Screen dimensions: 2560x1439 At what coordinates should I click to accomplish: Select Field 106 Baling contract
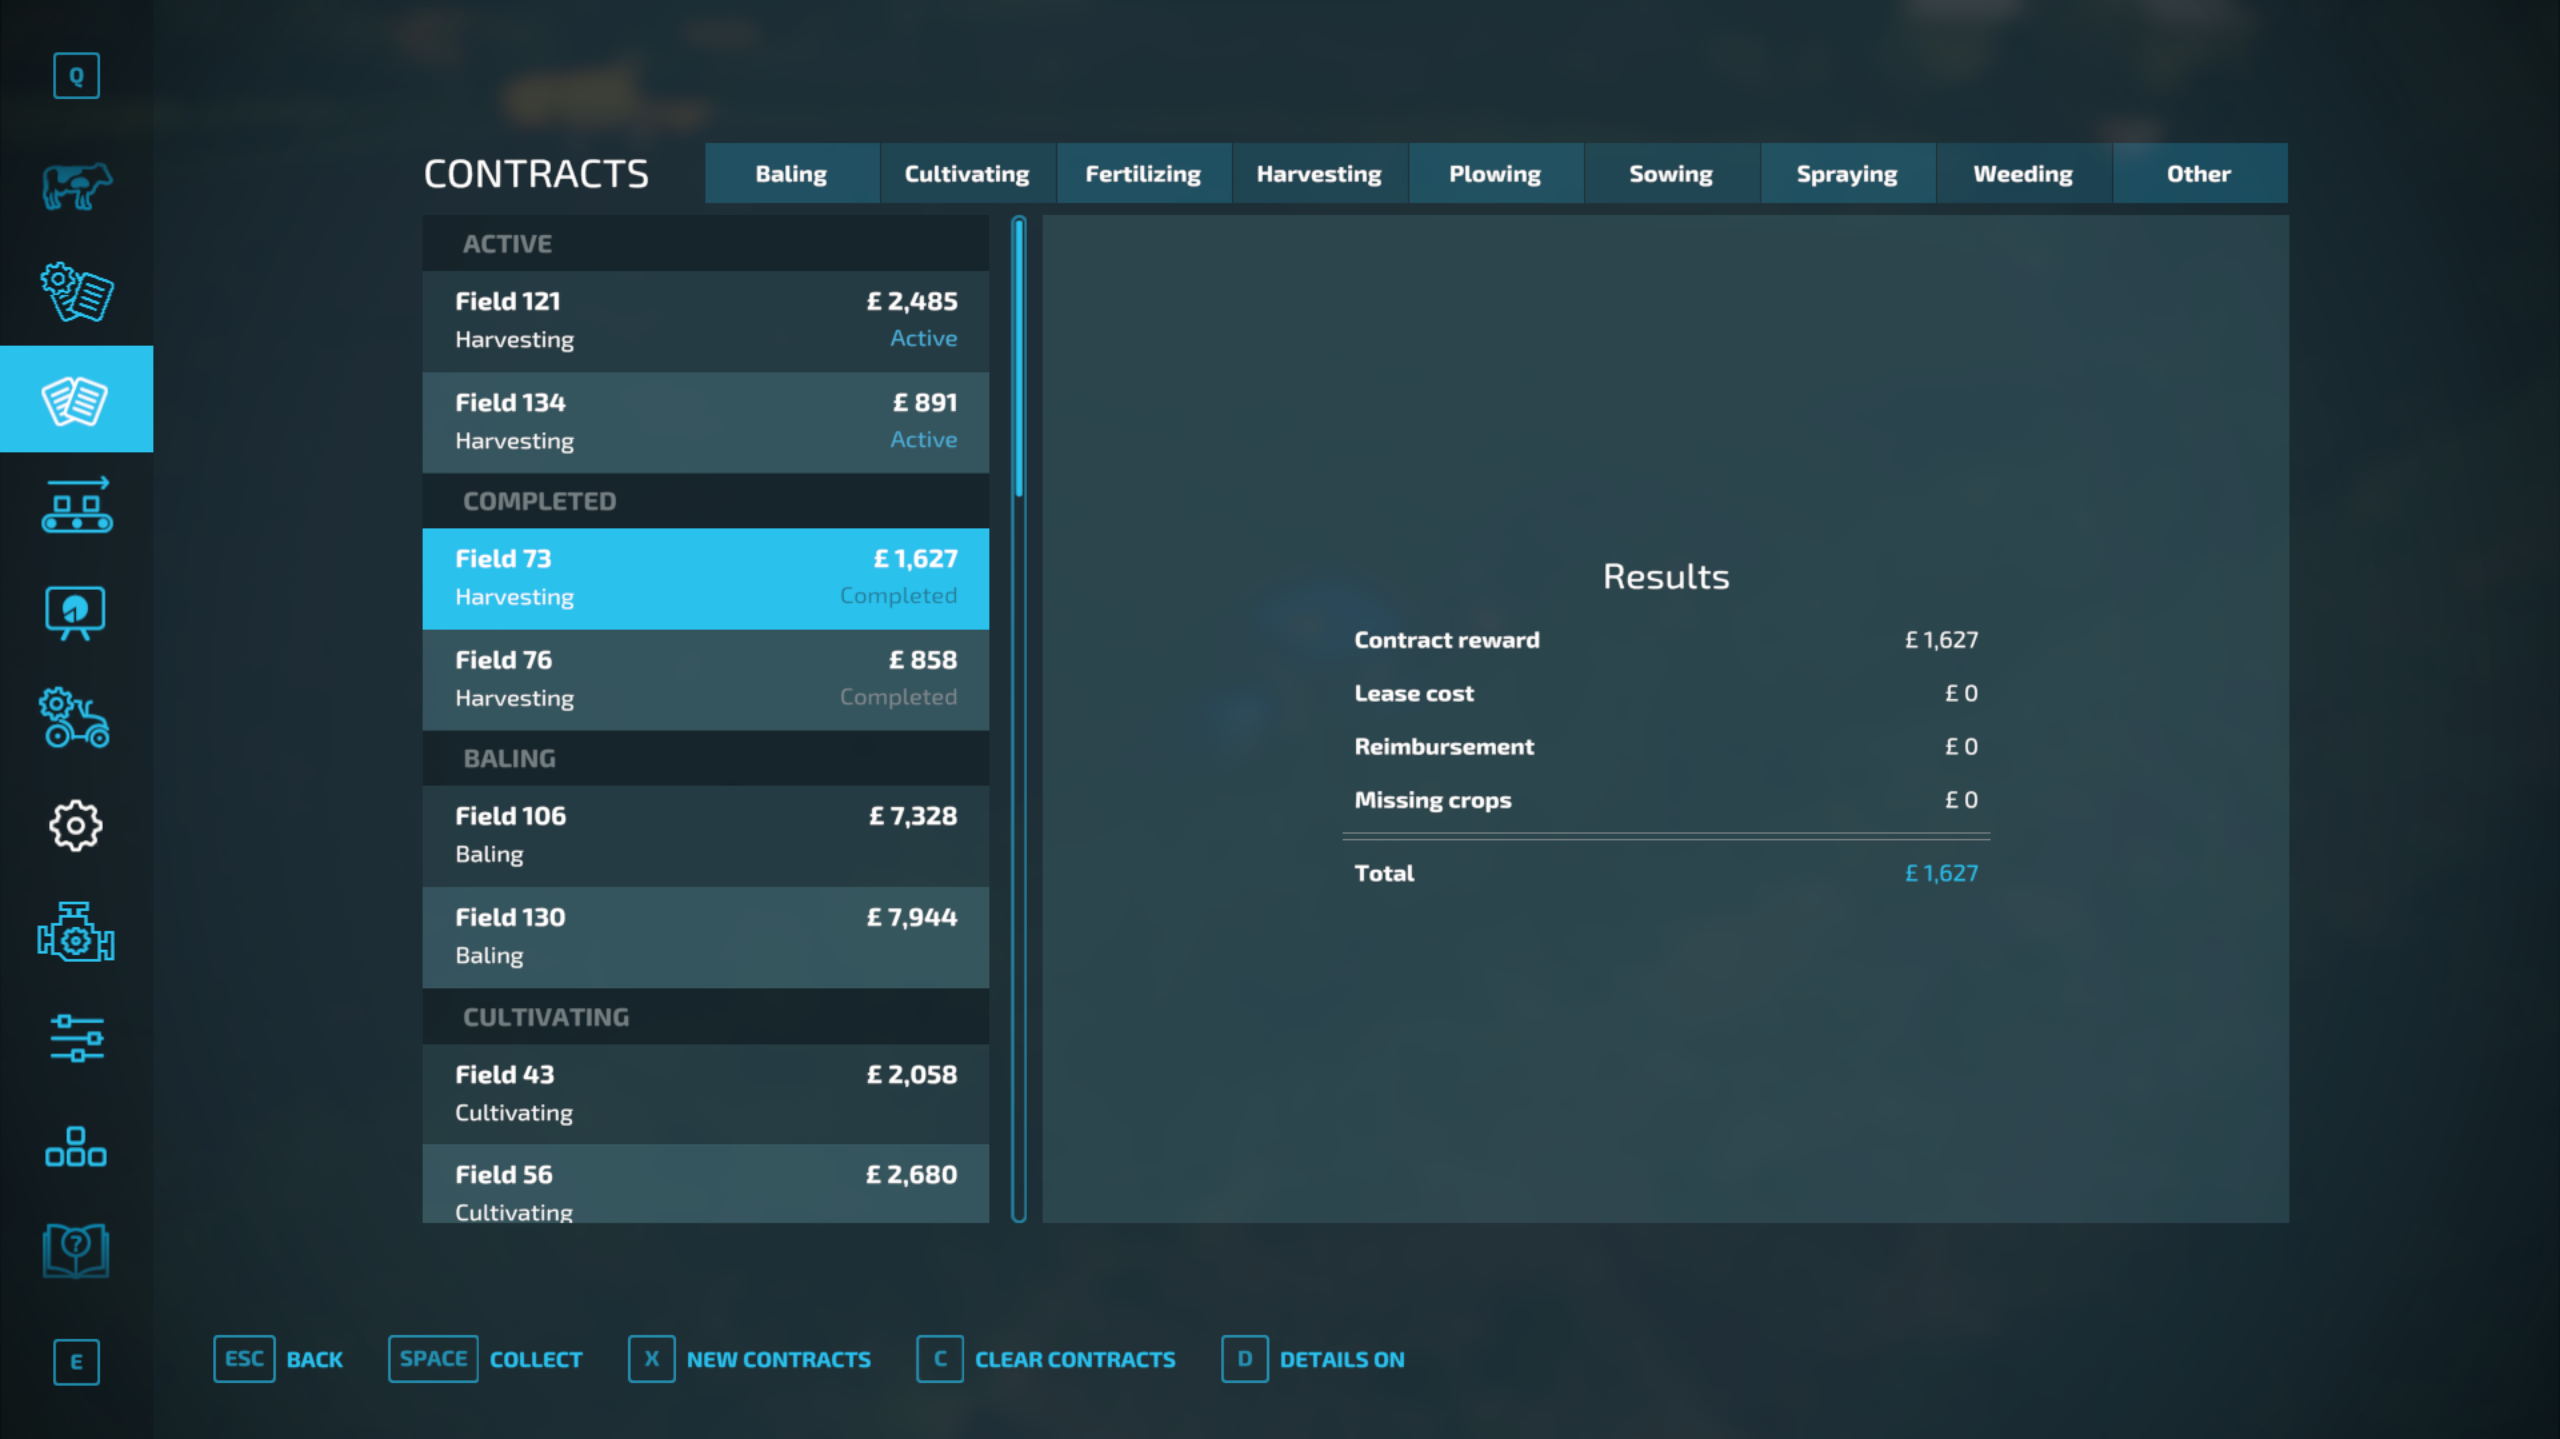tap(705, 835)
